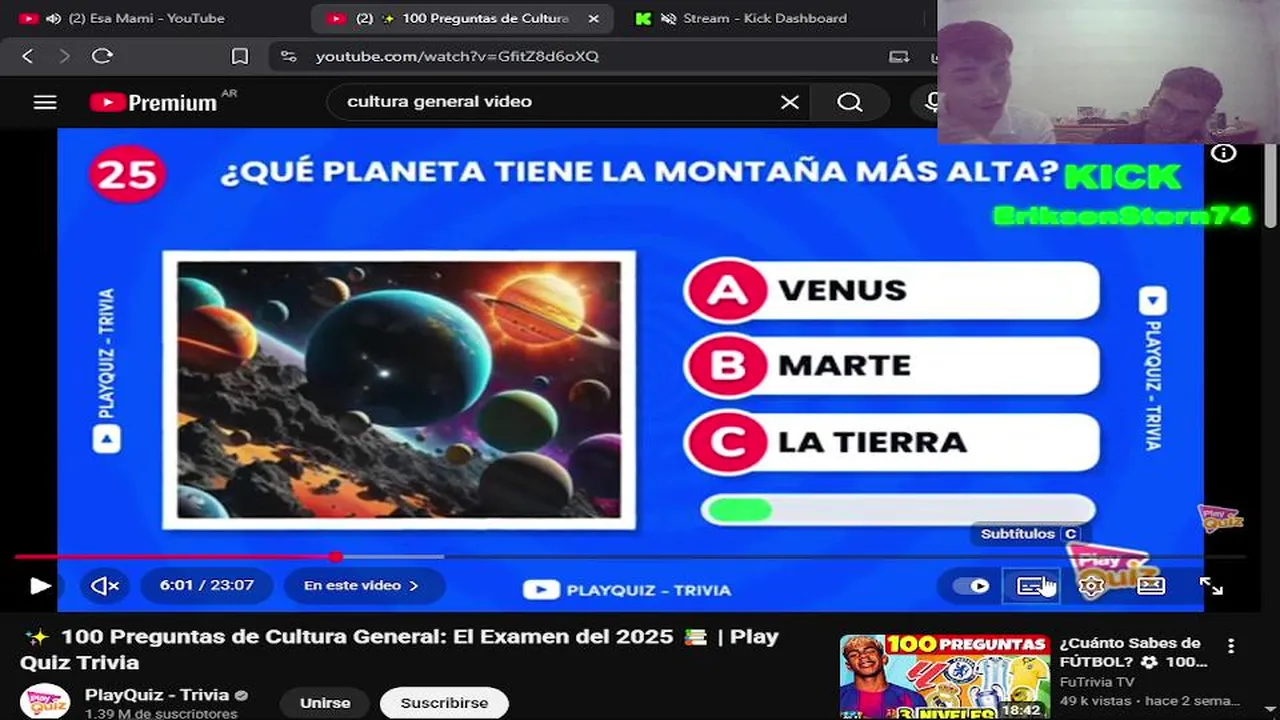
Task: Click the youtube.com address bar URL
Action: click(457, 57)
